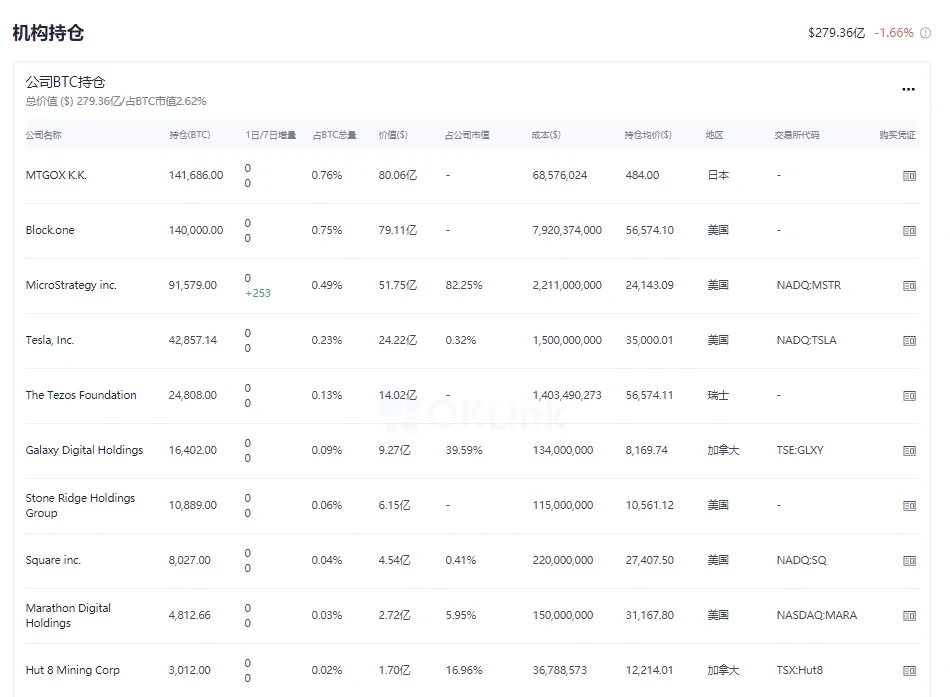Sort by 持仓(BTC) column header

[189, 135]
